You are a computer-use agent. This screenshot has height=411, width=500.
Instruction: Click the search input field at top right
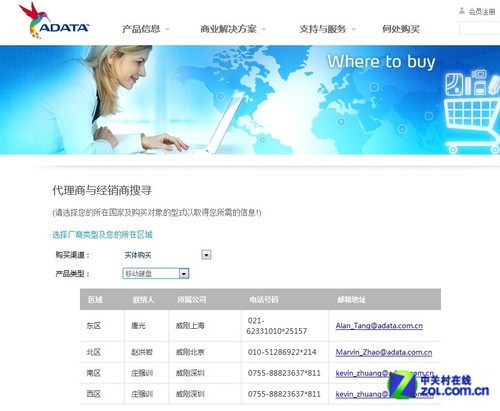pos(479,28)
